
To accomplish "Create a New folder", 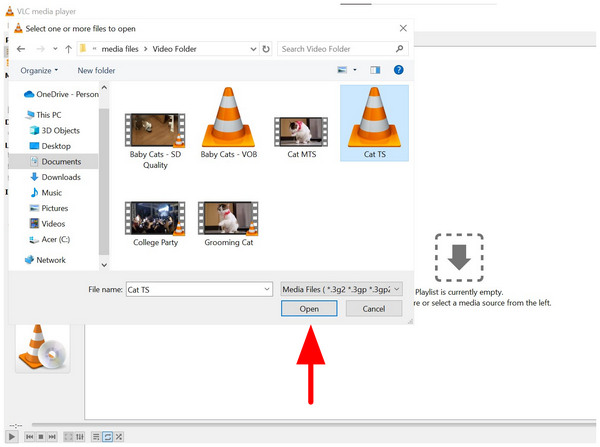I will point(96,70).
